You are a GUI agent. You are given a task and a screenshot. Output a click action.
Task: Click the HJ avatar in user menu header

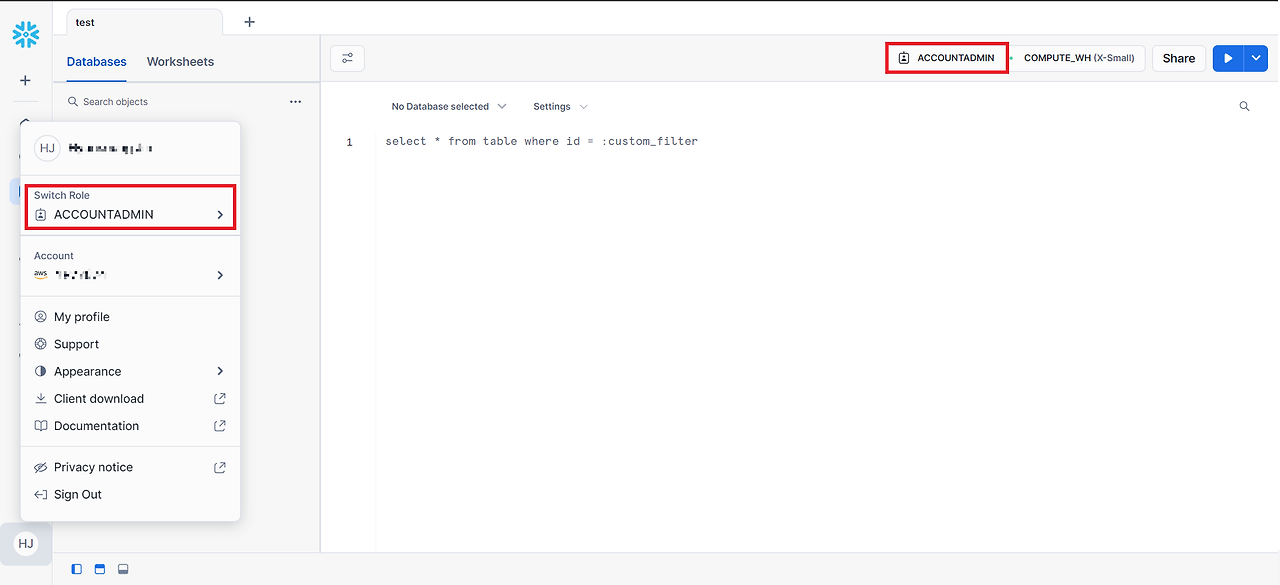pyautogui.click(x=47, y=148)
